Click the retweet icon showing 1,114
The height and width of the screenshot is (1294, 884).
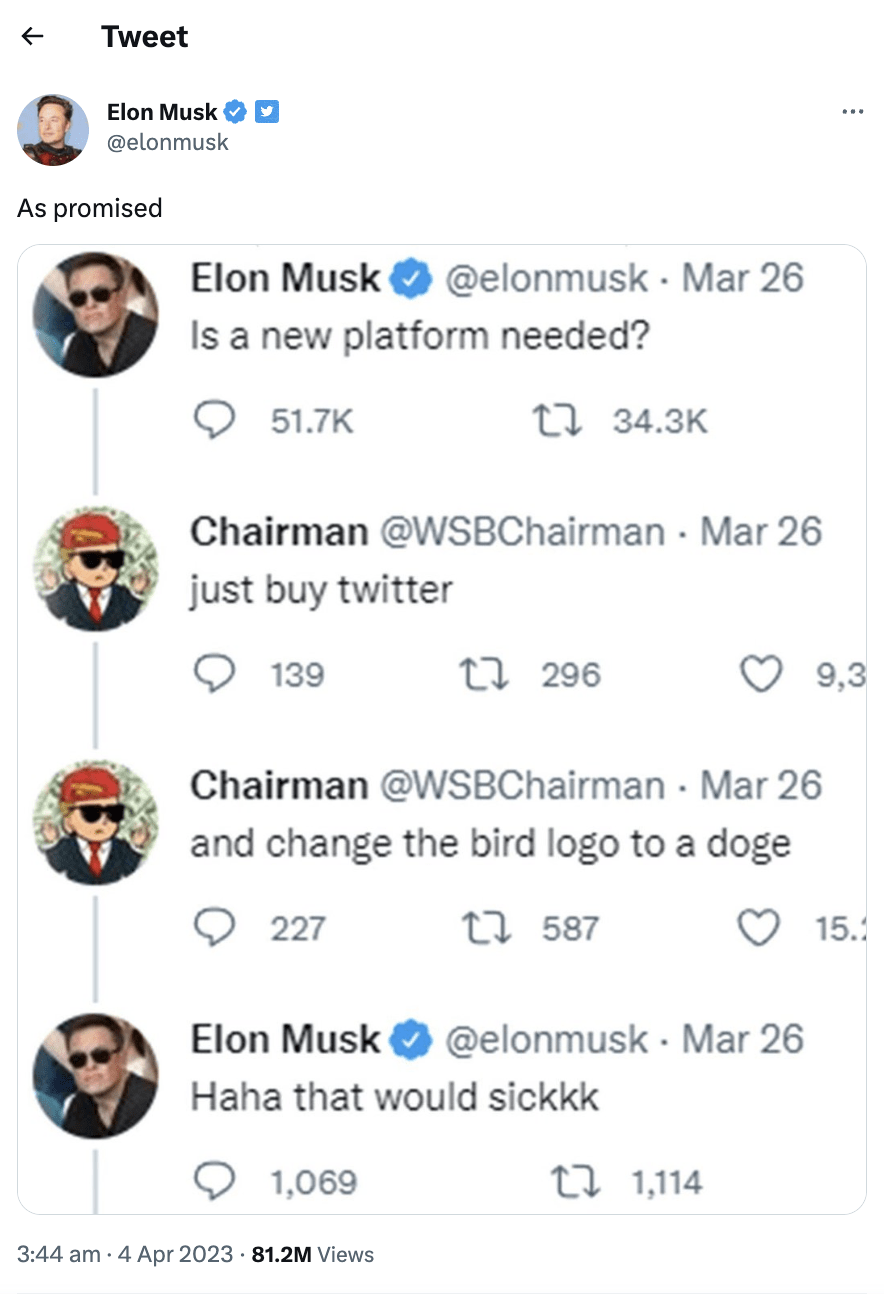(x=575, y=1181)
